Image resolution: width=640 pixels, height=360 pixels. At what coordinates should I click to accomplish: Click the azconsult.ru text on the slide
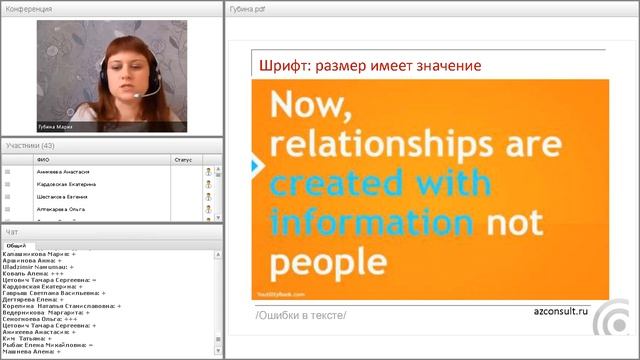click(561, 311)
